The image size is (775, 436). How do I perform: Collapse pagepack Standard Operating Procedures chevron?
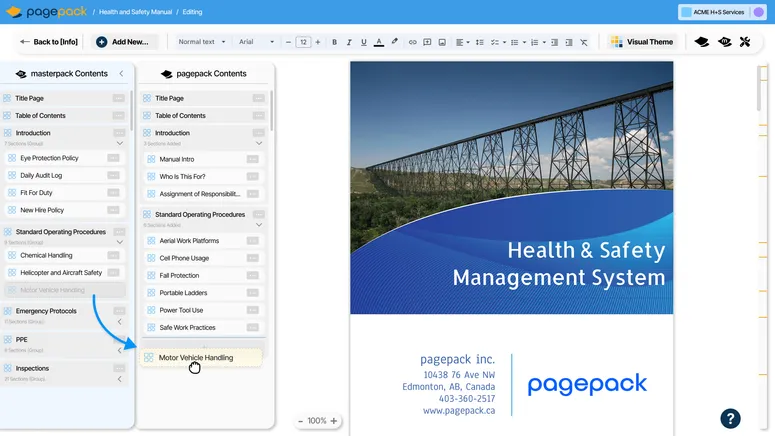pos(259,225)
